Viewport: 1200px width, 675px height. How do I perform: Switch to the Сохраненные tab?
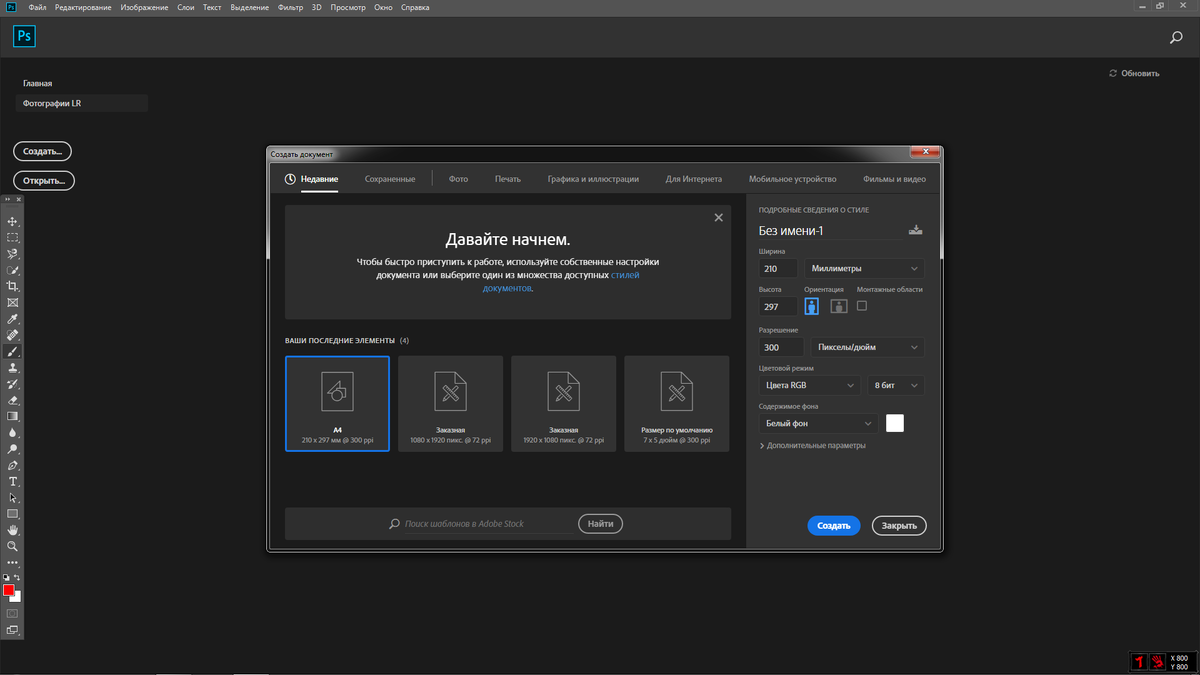(390, 179)
